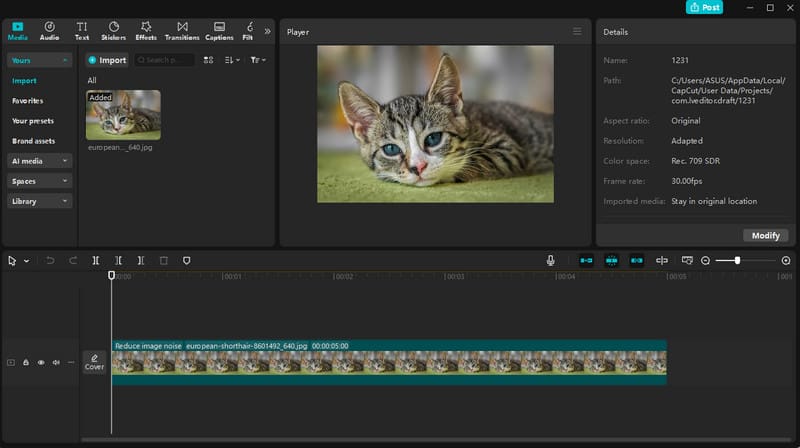
Task: Focus the media search field
Action: pyautogui.click(x=164, y=60)
